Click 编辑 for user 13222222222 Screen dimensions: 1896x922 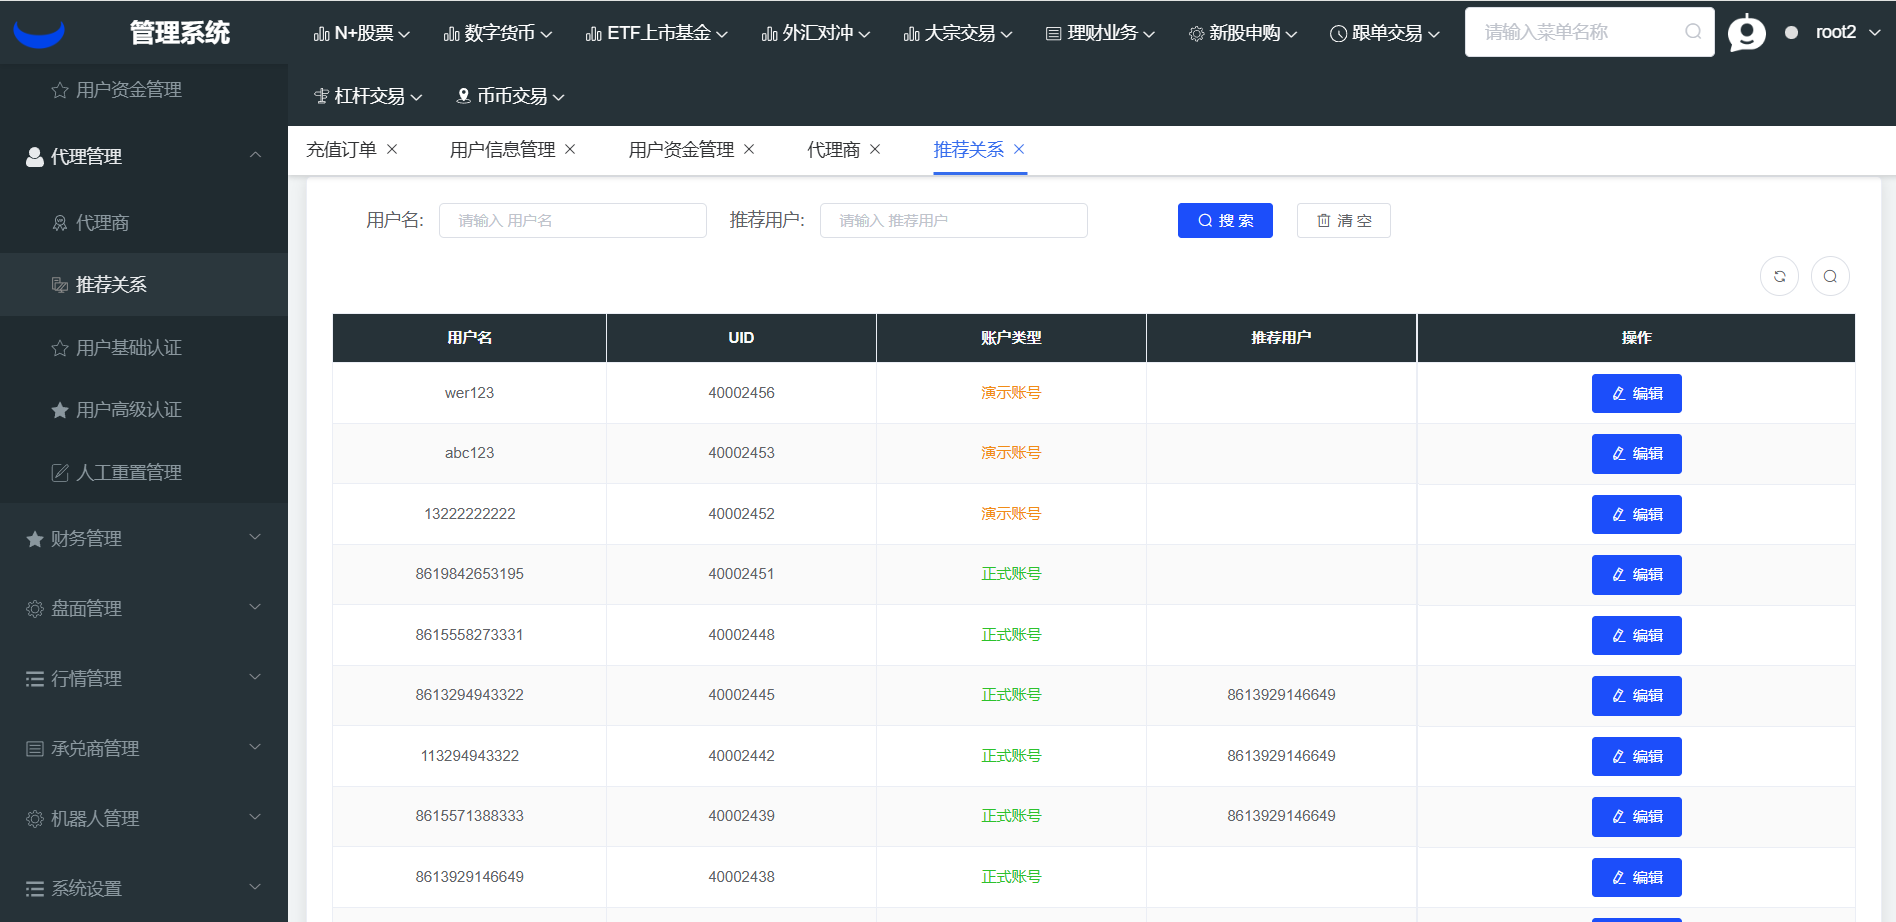1637,514
